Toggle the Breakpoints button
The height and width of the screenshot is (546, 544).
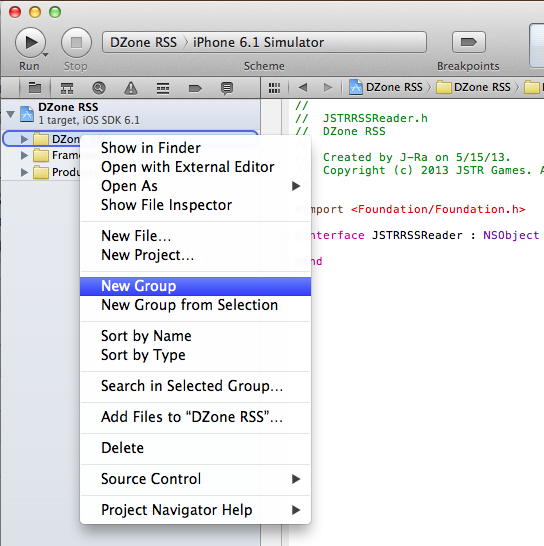[468, 42]
